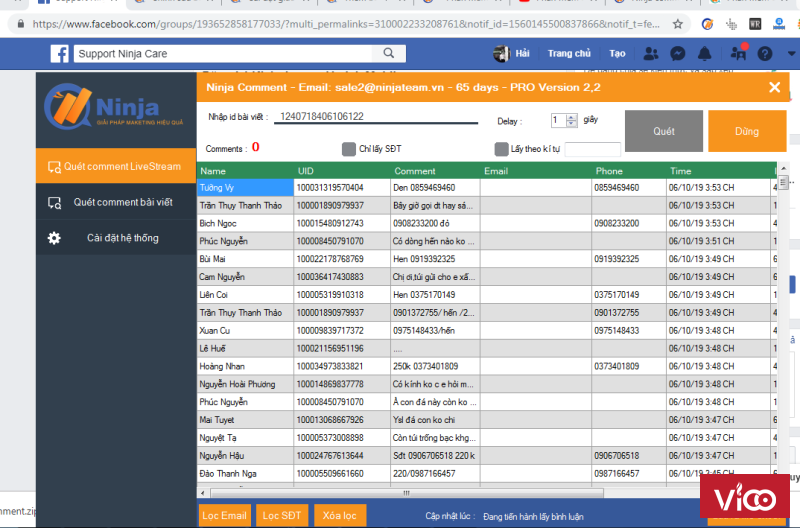Click the settings gear icon in sidebar
This screenshot has width=800, height=528.
(54, 238)
